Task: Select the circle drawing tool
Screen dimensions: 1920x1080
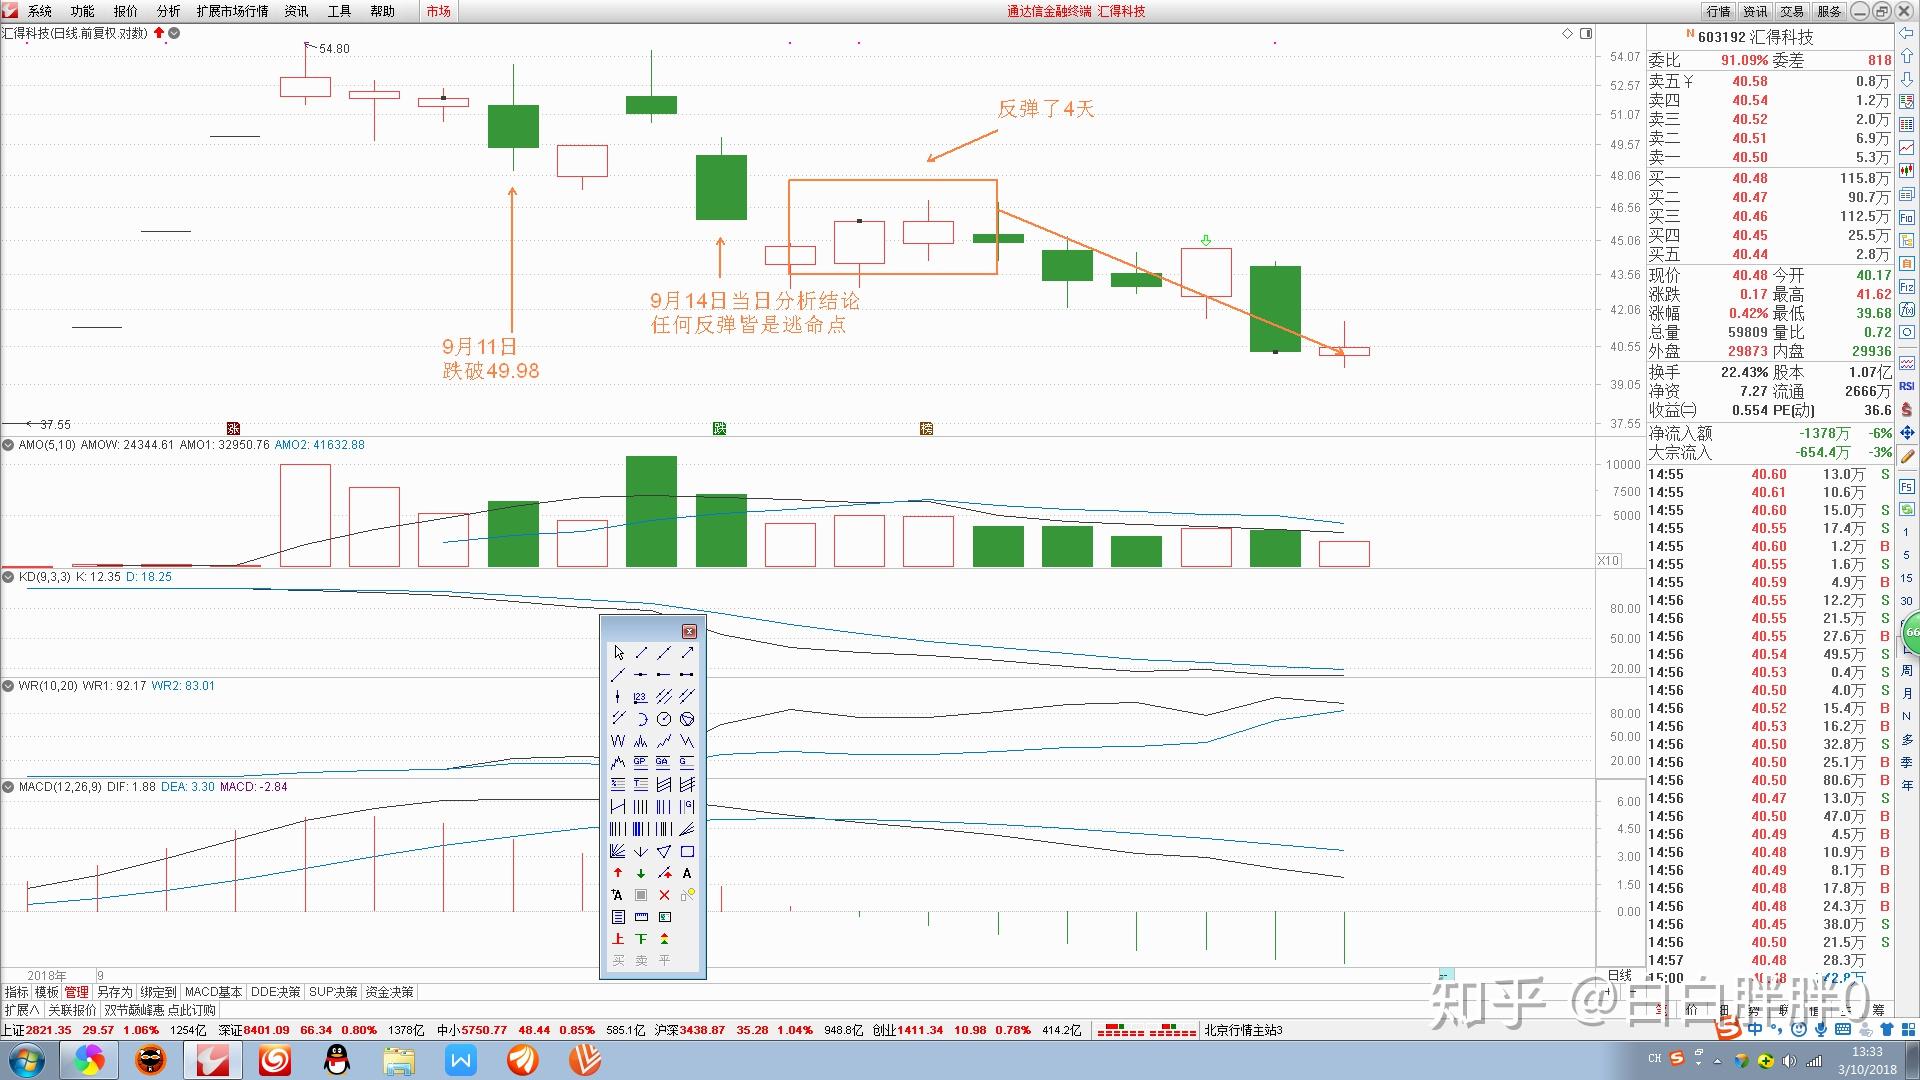Action: point(664,719)
